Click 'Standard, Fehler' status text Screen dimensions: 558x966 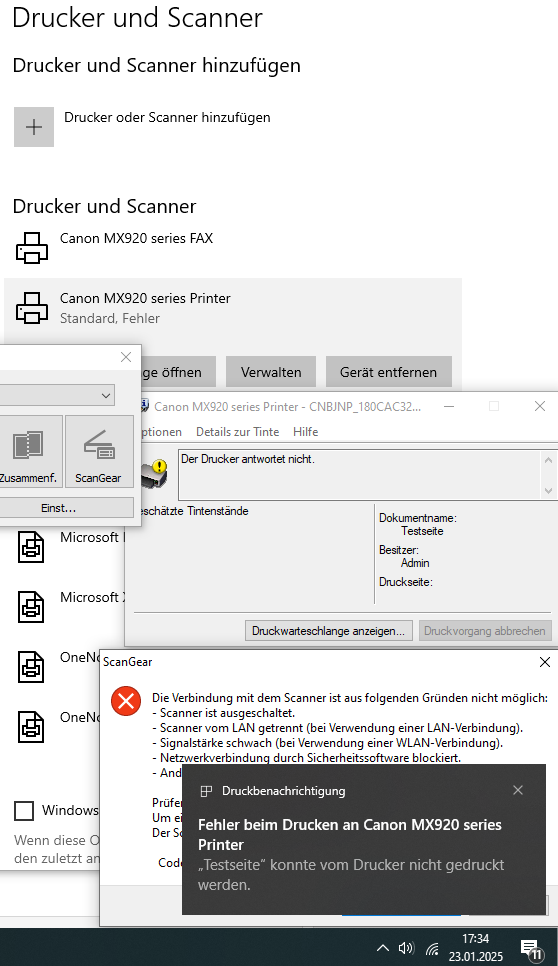110,319
